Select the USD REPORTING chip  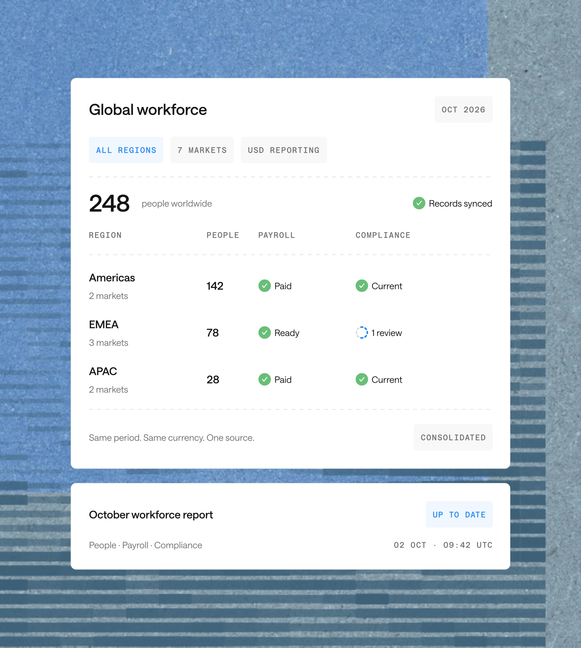(283, 150)
